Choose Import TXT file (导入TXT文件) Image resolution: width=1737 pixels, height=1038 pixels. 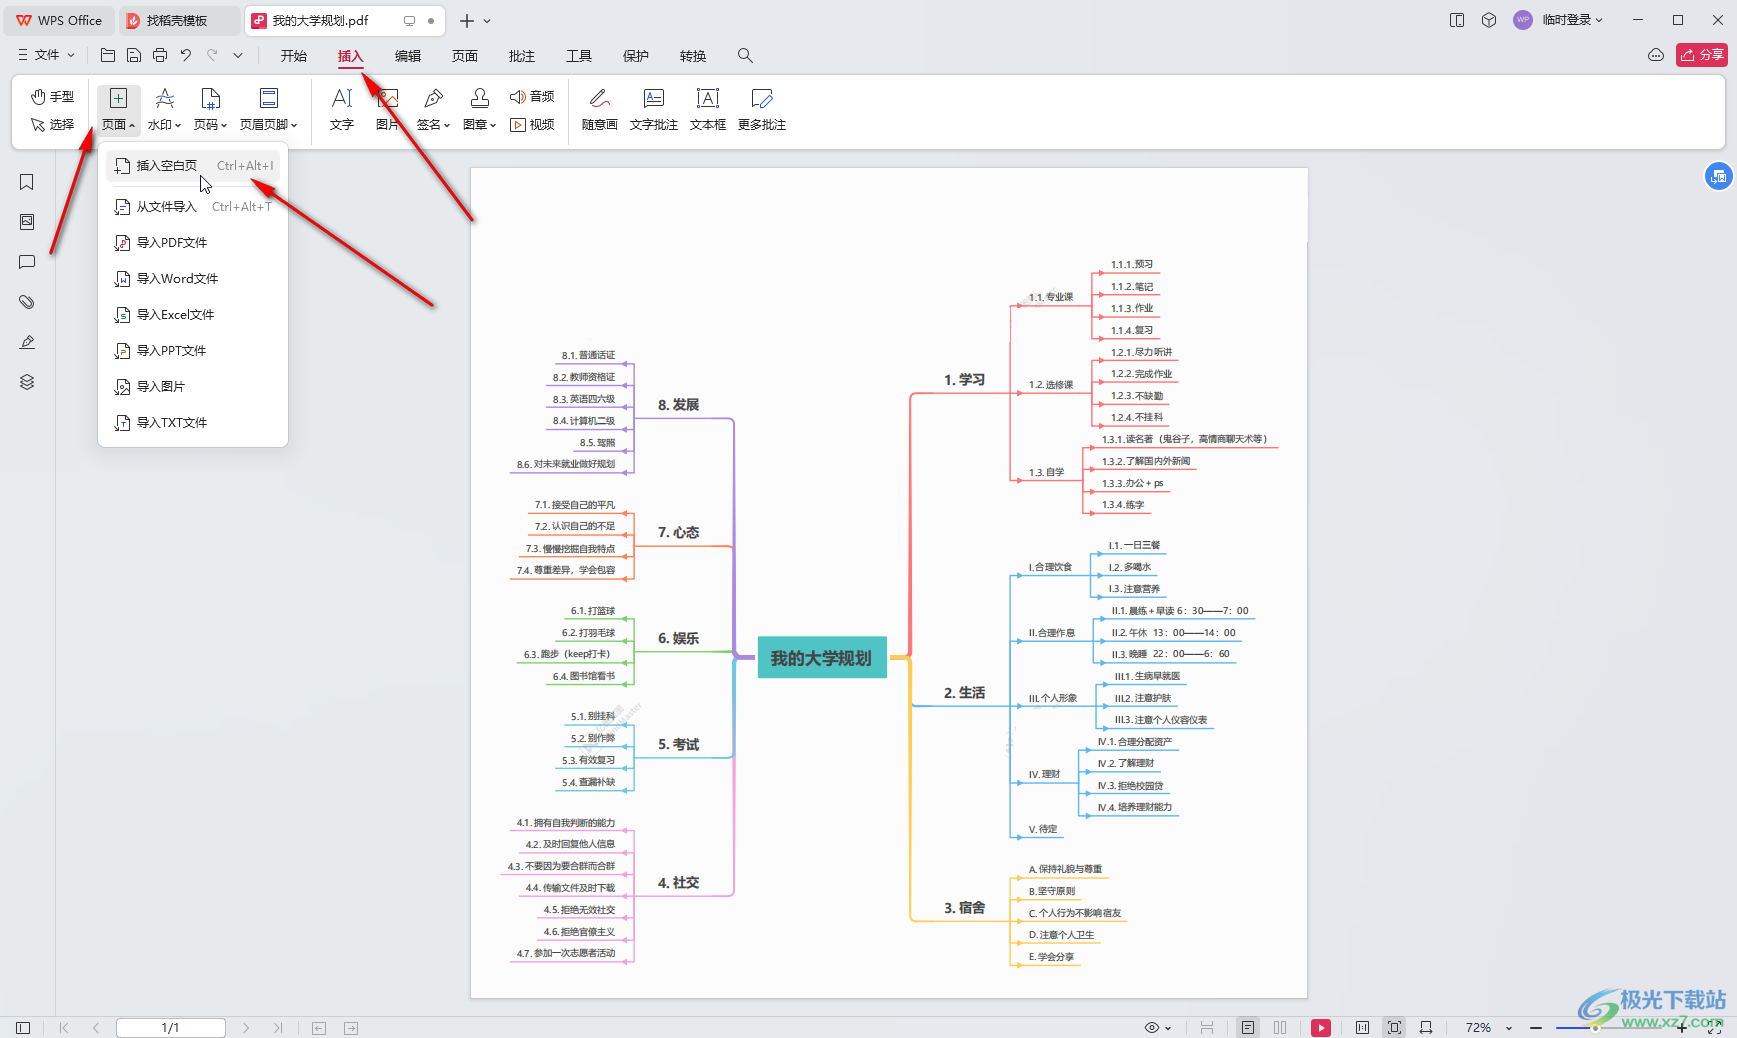tap(193, 423)
